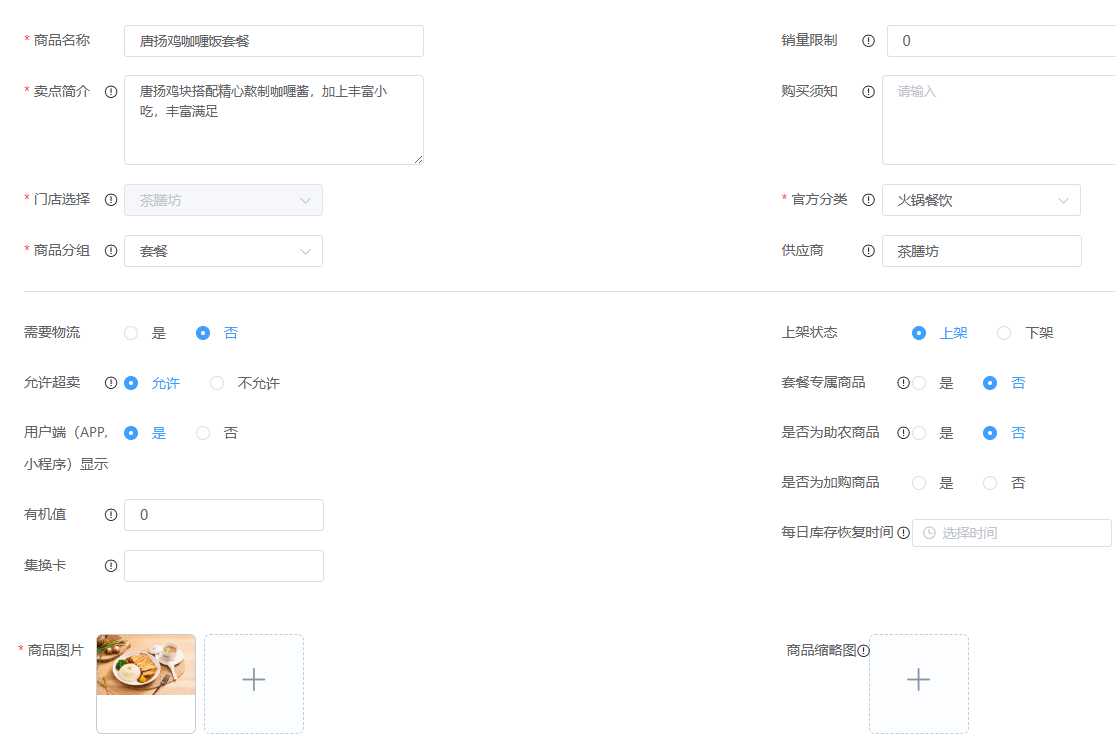Click the 卖点简介 text area
Viewport: 1116px width, 747px height.
point(273,119)
